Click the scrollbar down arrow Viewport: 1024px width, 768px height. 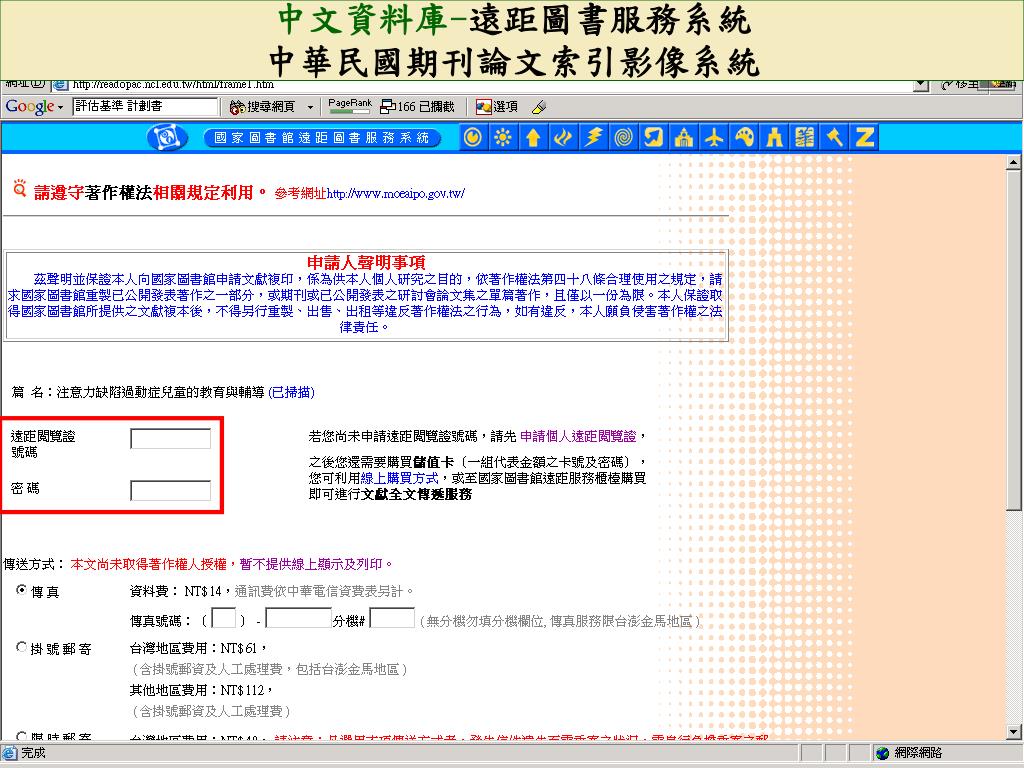1014,732
